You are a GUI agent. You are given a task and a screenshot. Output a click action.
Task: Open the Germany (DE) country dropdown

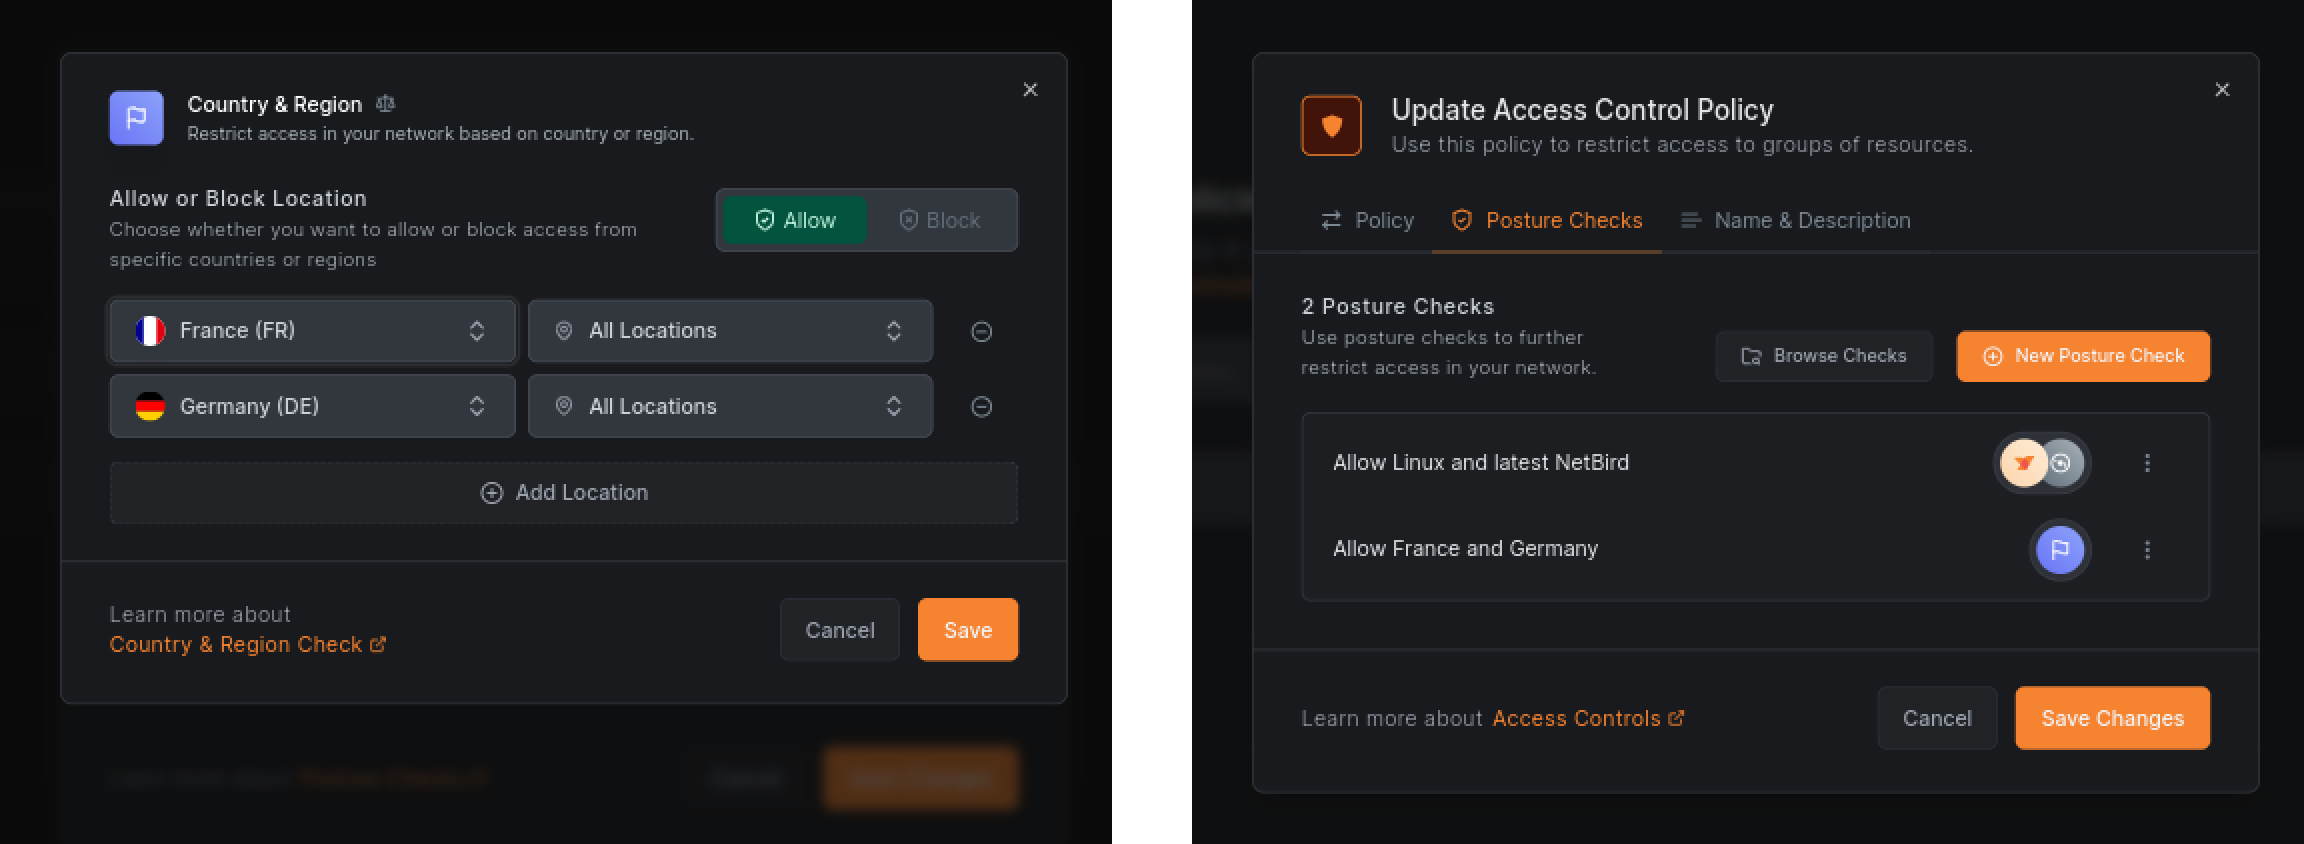point(312,407)
